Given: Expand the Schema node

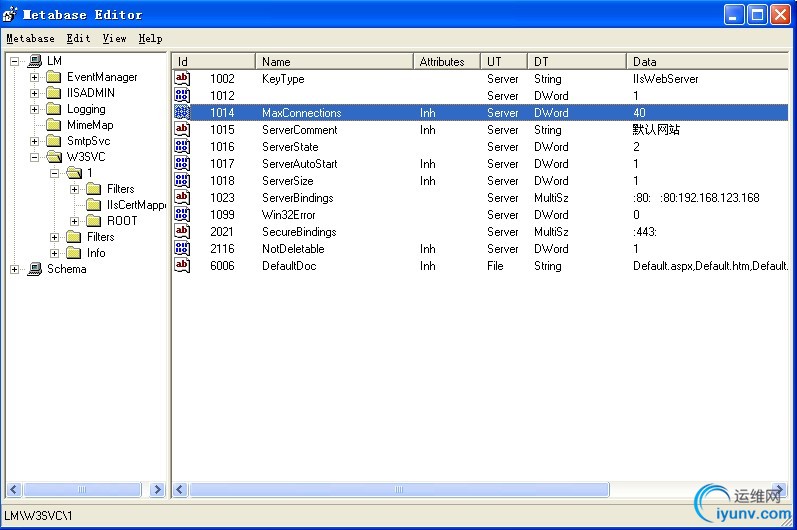Looking at the screenshot, I should point(15,269).
